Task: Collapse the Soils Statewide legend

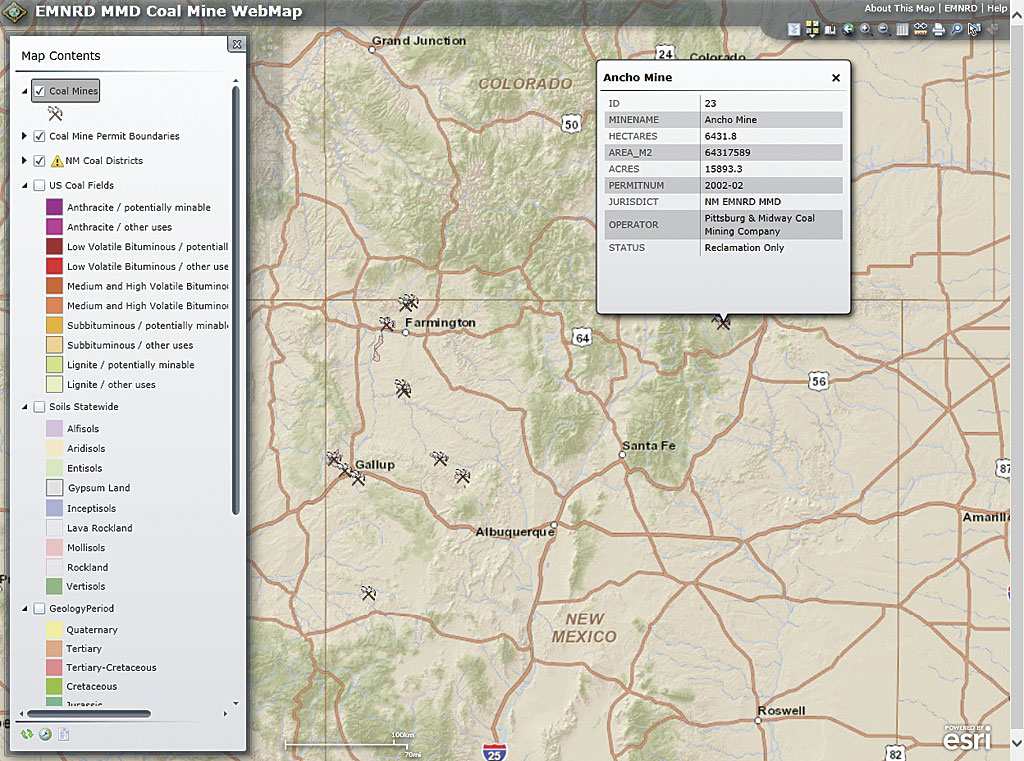Action: pos(25,407)
